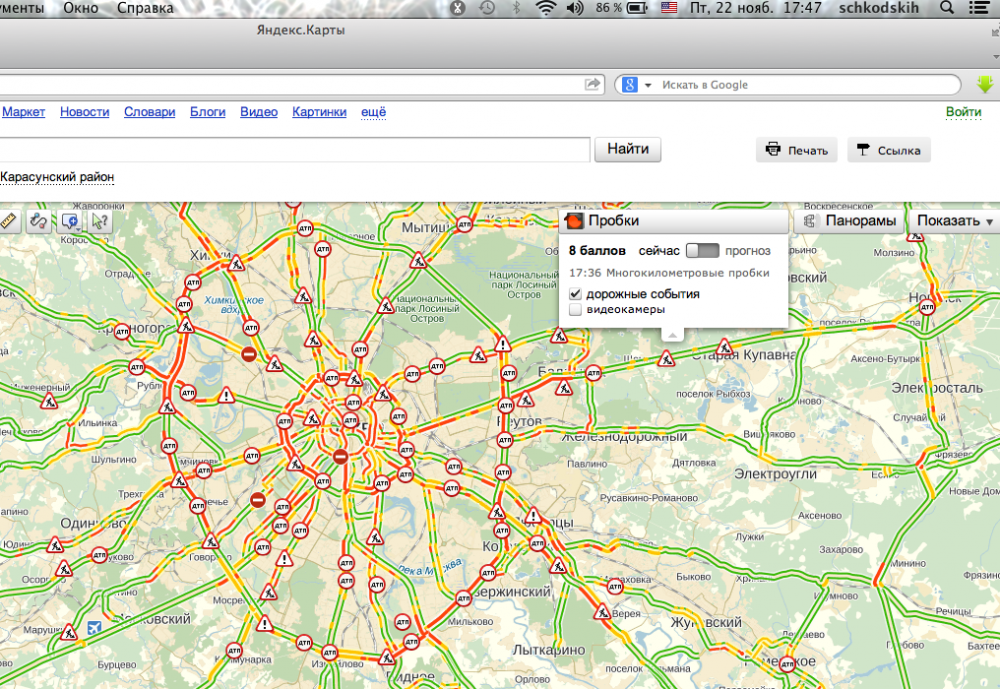
Task: Open the 'Новости' link
Action: [84, 112]
